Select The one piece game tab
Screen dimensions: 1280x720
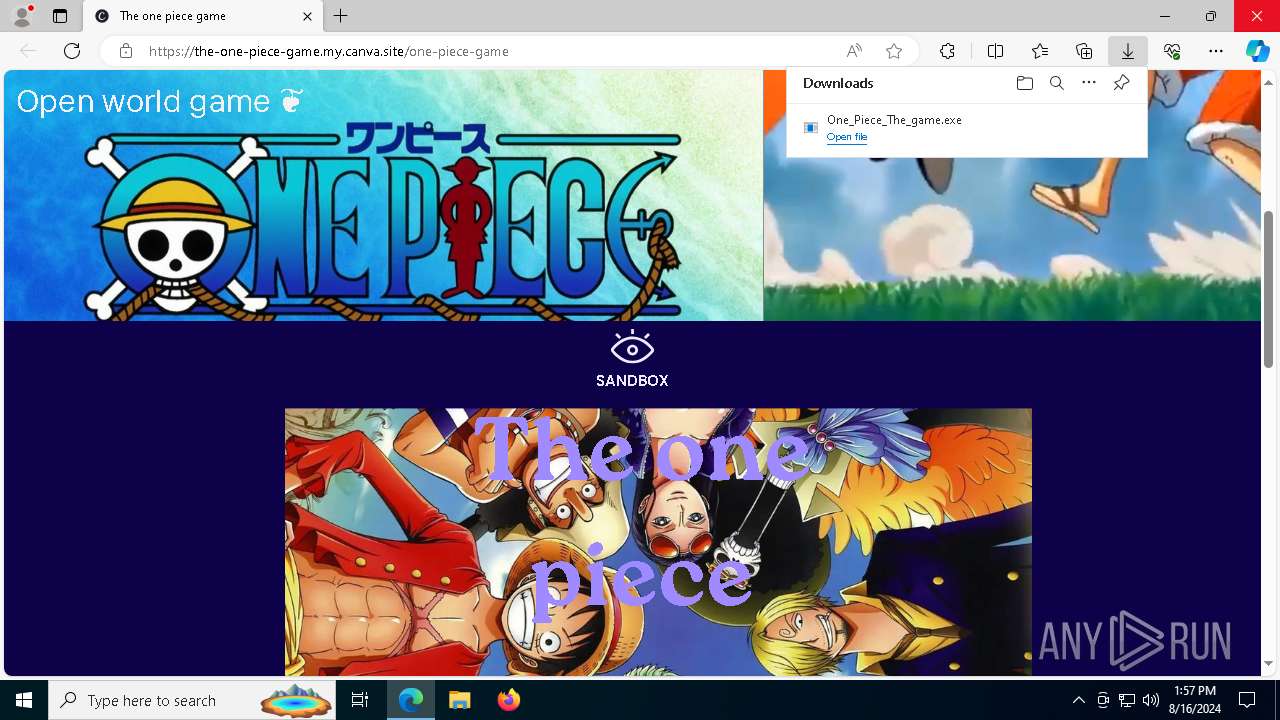pyautogui.click(x=203, y=16)
